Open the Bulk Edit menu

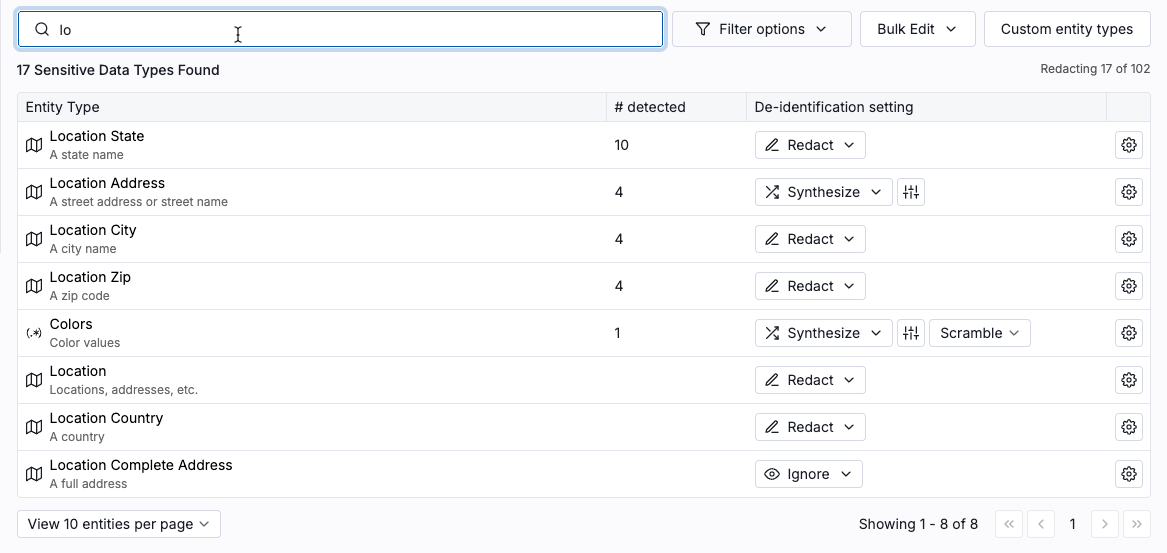(917, 29)
